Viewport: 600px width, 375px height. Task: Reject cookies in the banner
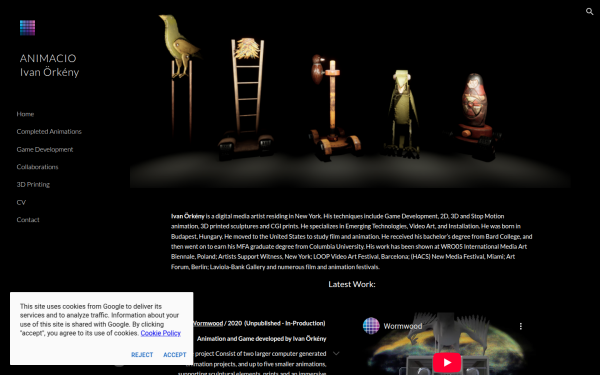[x=142, y=355]
